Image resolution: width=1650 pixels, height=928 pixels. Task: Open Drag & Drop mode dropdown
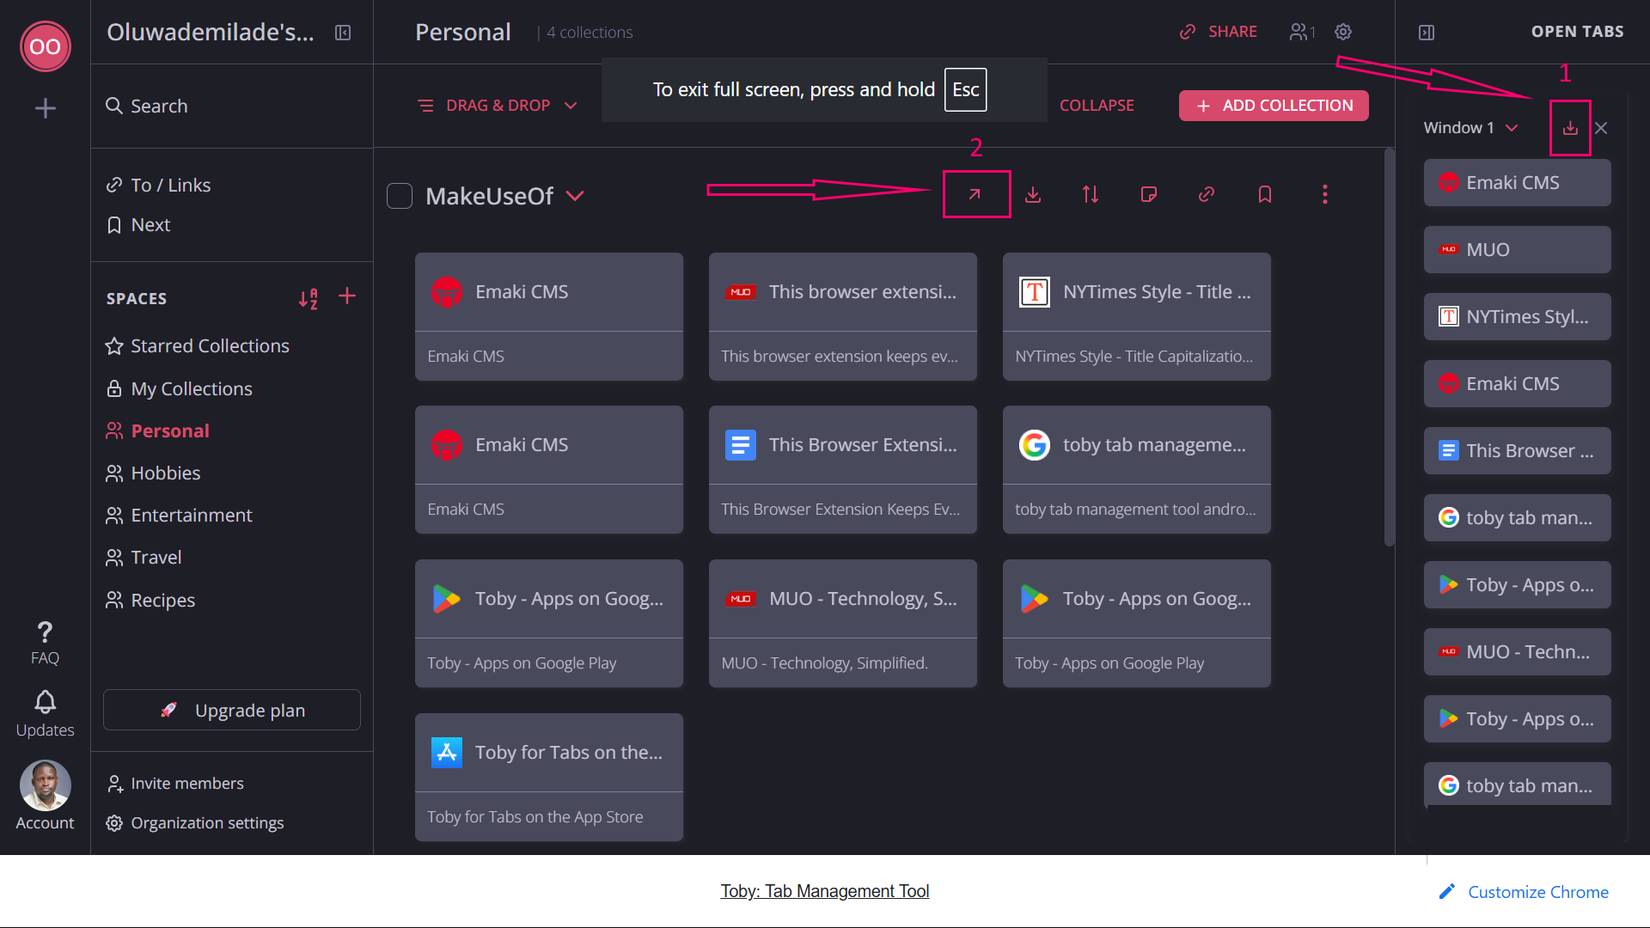[497, 105]
